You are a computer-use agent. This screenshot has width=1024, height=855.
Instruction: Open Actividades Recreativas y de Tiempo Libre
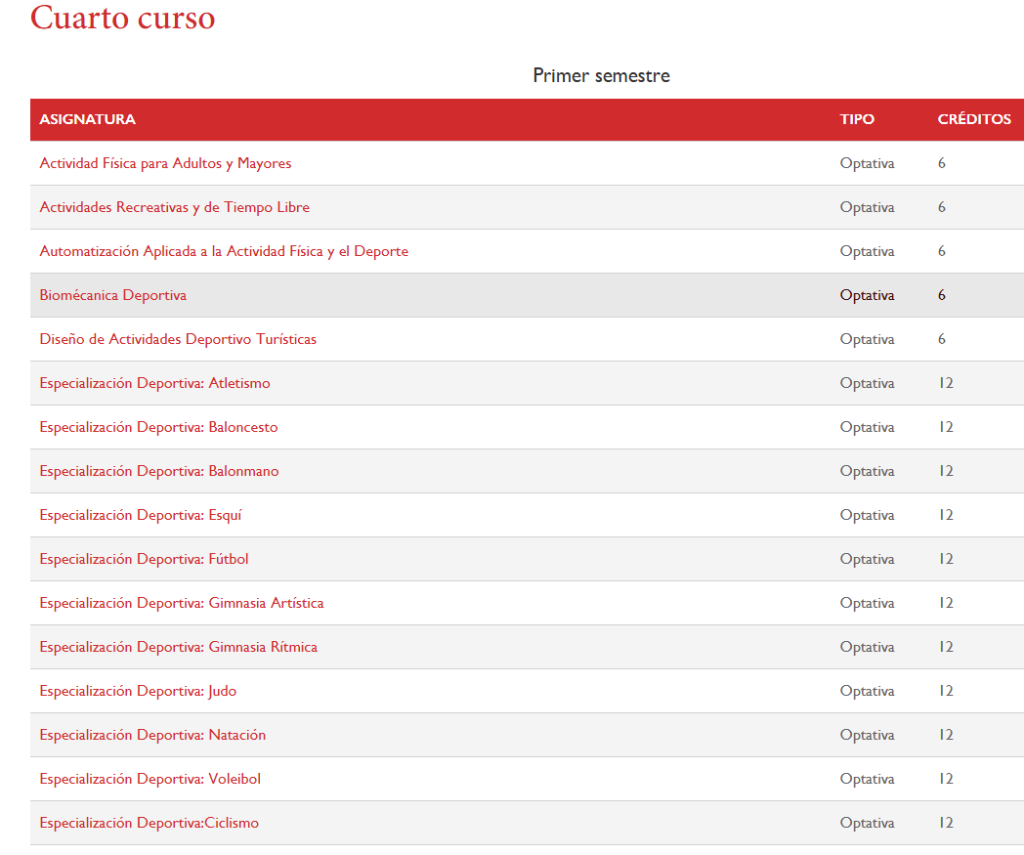click(x=174, y=207)
